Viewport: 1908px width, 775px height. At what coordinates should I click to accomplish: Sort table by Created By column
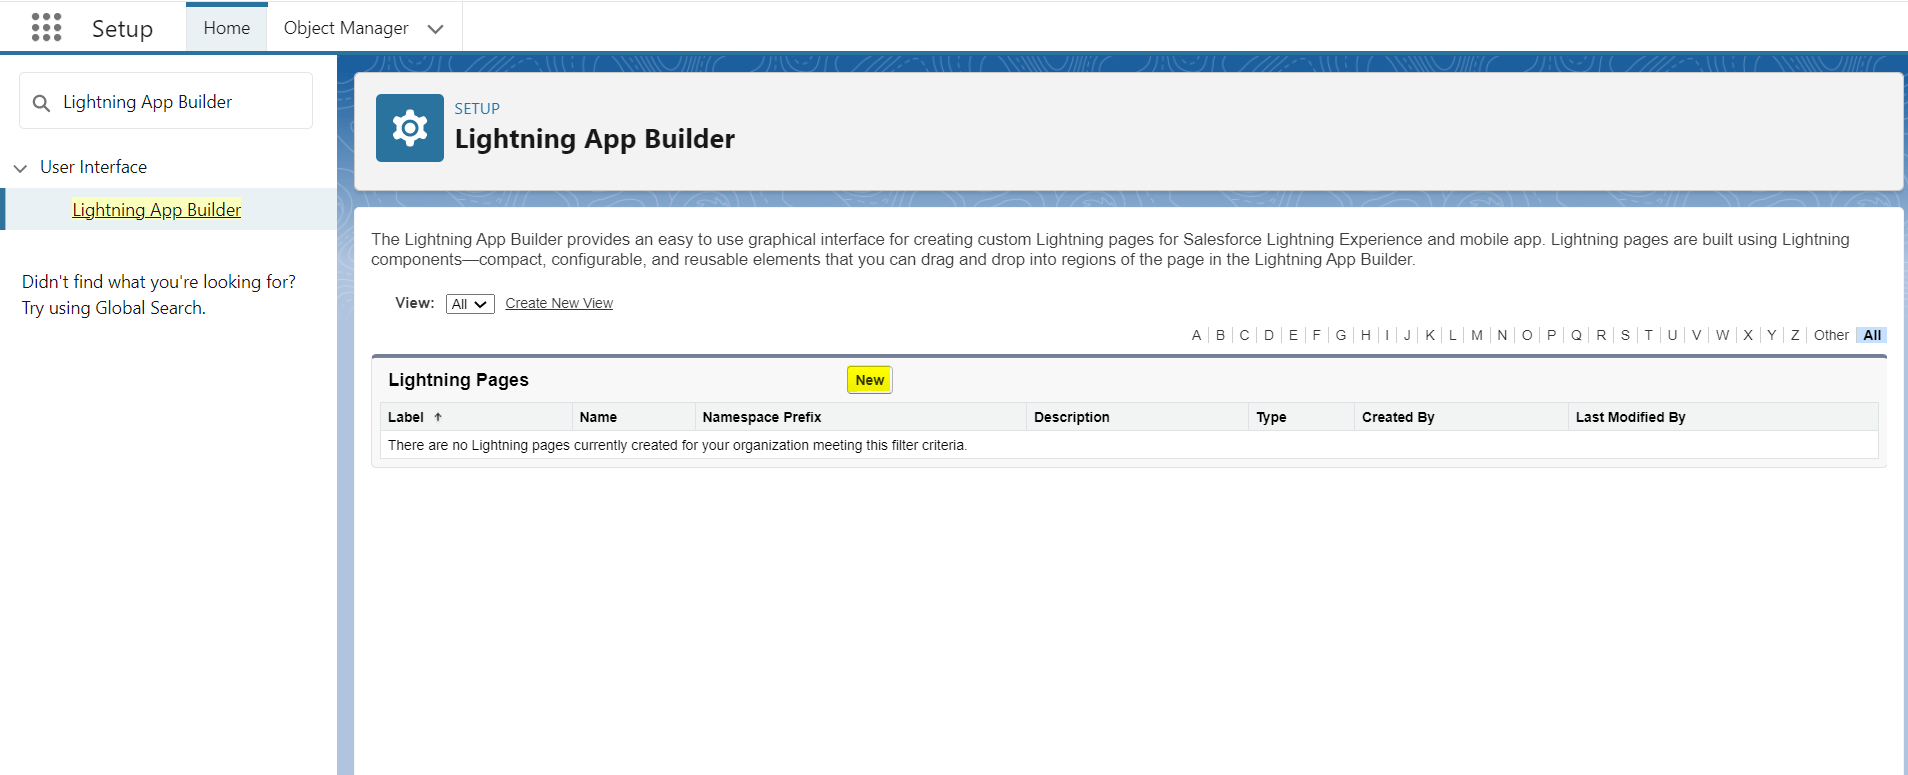click(1398, 417)
